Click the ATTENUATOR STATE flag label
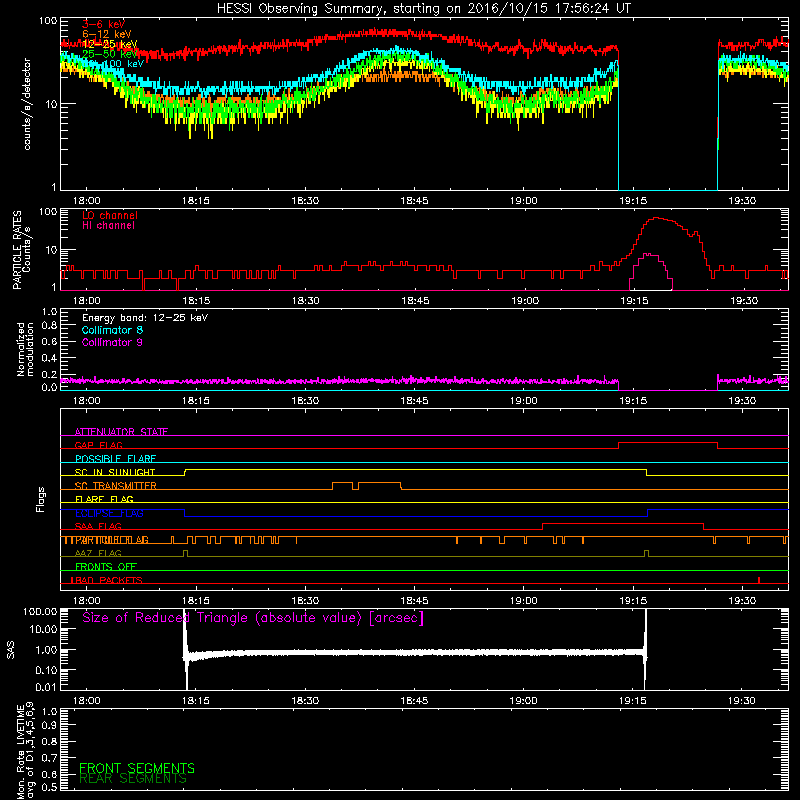Image resolution: width=800 pixels, height=800 pixels. (121, 432)
